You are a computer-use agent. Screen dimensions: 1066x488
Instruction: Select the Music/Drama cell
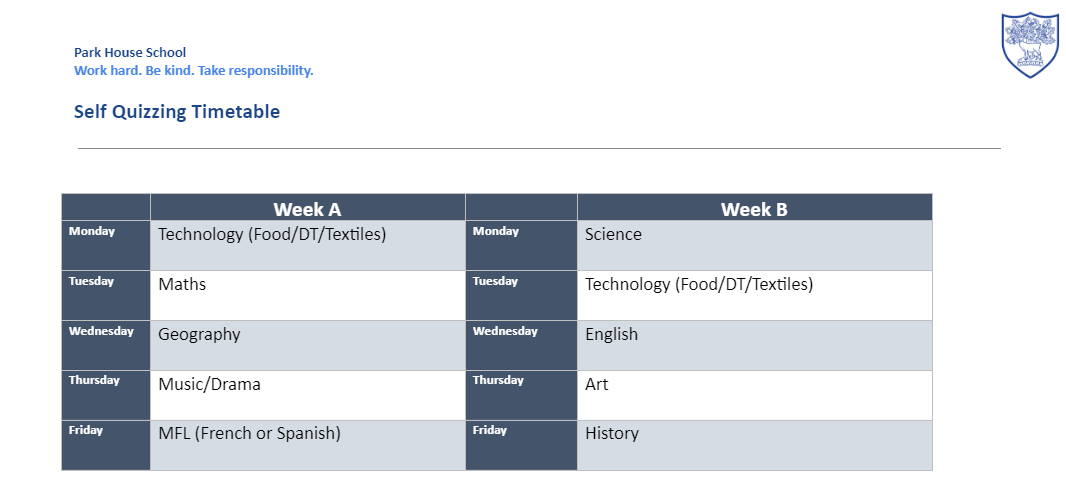point(308,395)
